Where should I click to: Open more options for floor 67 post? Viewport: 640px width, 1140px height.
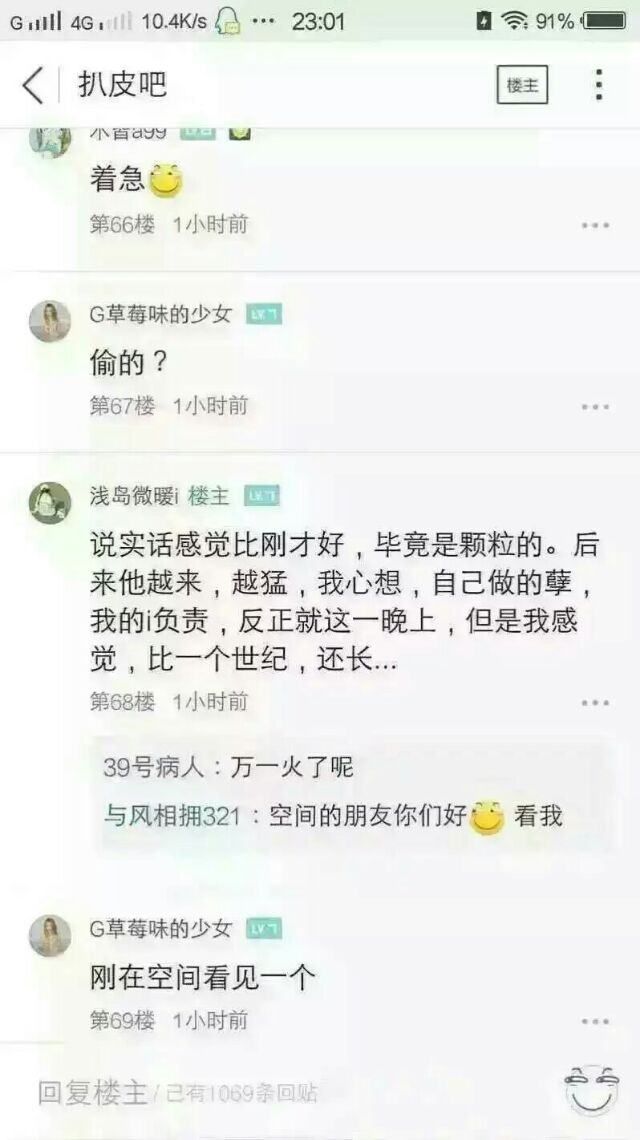(595, 406)
